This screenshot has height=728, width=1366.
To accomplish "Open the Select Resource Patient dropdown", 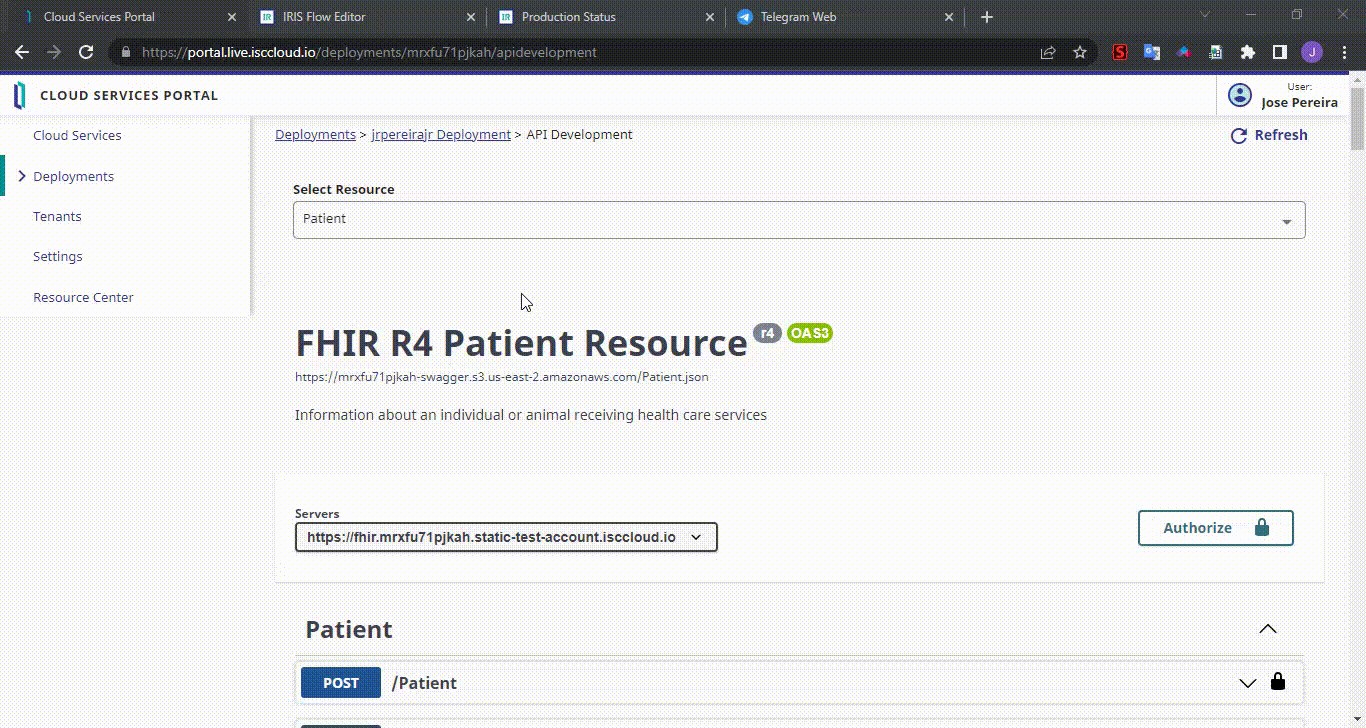I will (x=798, y=220).
